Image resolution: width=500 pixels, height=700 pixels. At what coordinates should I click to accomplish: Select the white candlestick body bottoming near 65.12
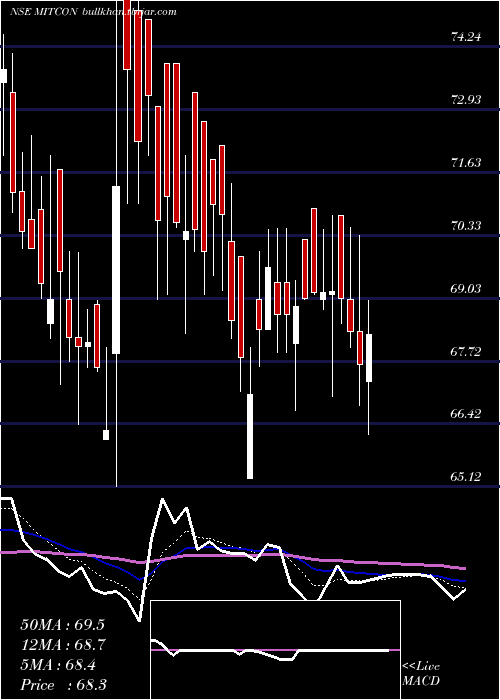click(250, 436)
